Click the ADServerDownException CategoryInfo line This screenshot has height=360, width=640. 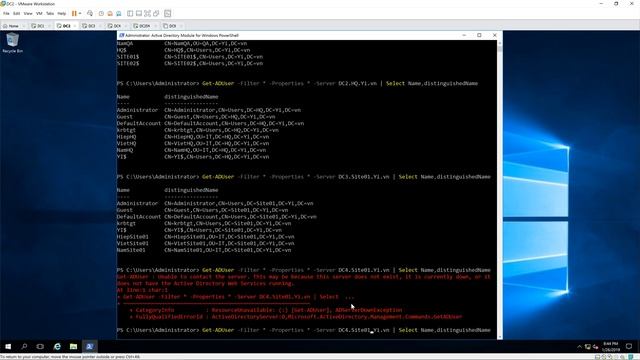coord(266,310)
